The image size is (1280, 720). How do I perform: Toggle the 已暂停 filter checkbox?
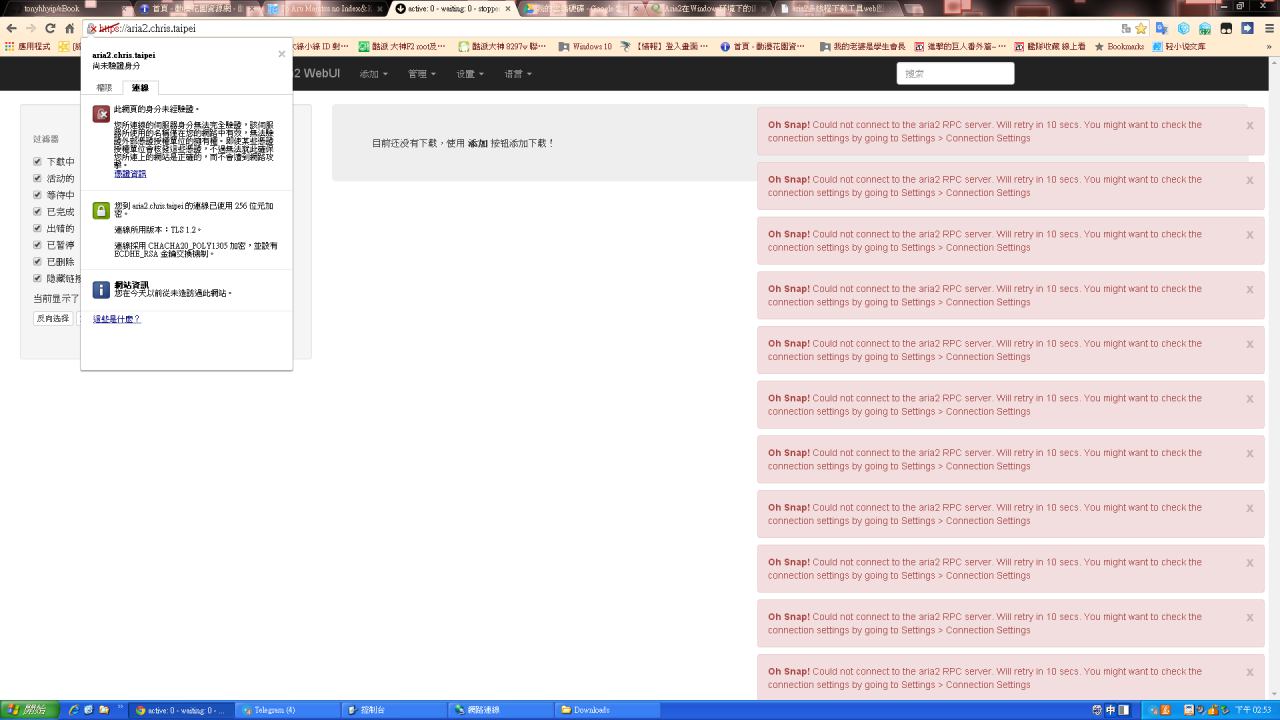click(x=37, y=245)
